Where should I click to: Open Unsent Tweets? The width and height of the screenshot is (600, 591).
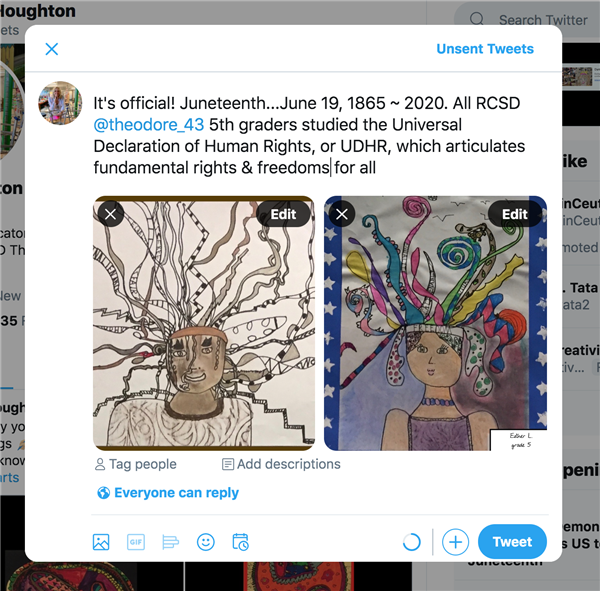pos(485,49)
